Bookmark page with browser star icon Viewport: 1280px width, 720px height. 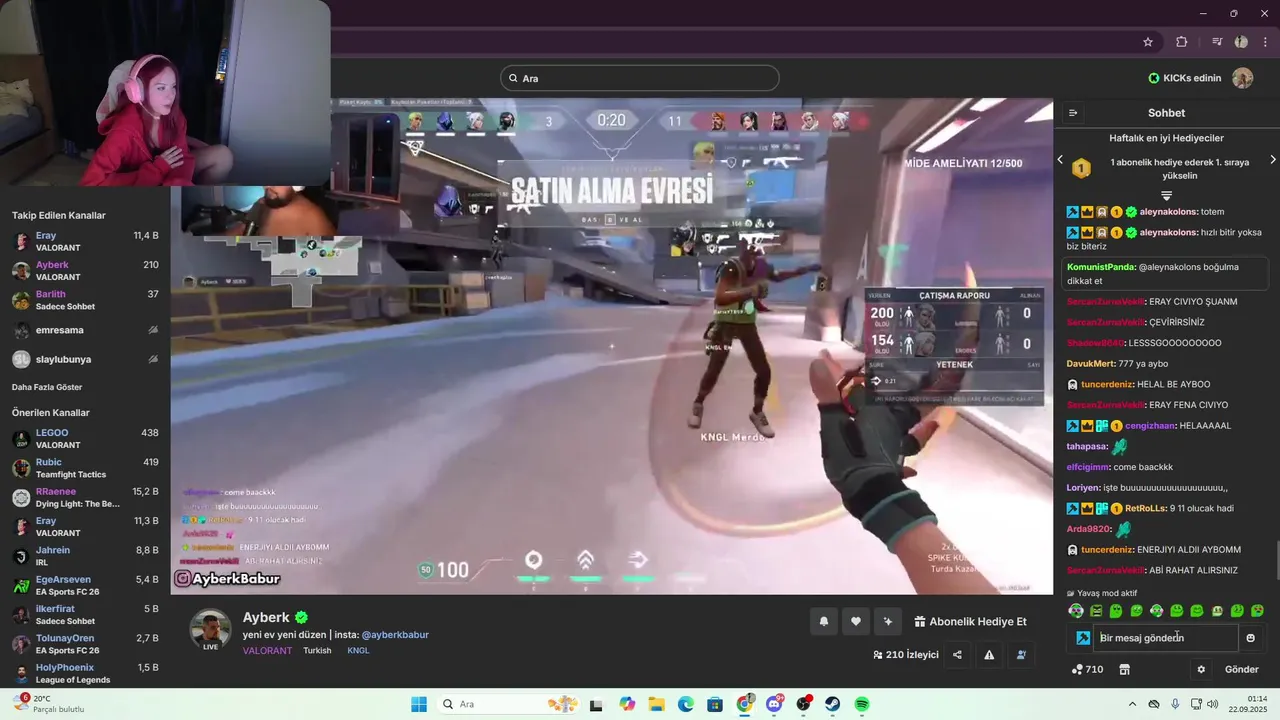[1148, 42]
